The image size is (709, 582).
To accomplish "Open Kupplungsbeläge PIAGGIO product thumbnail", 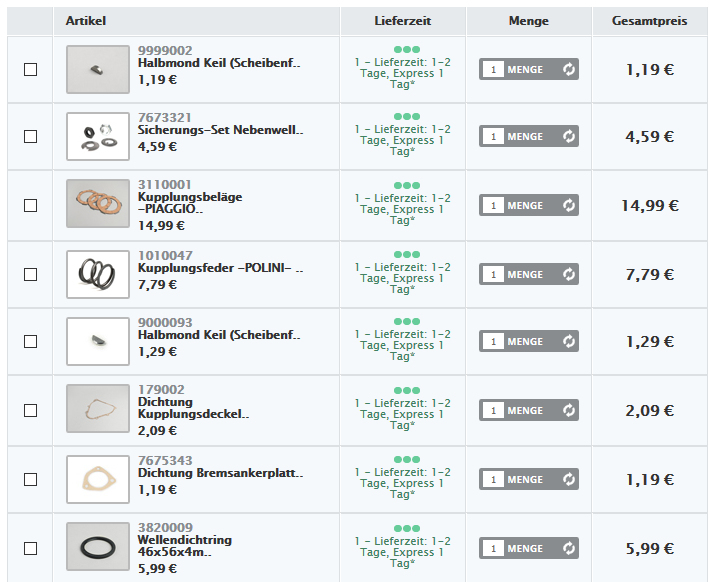I will coord(98,205).
